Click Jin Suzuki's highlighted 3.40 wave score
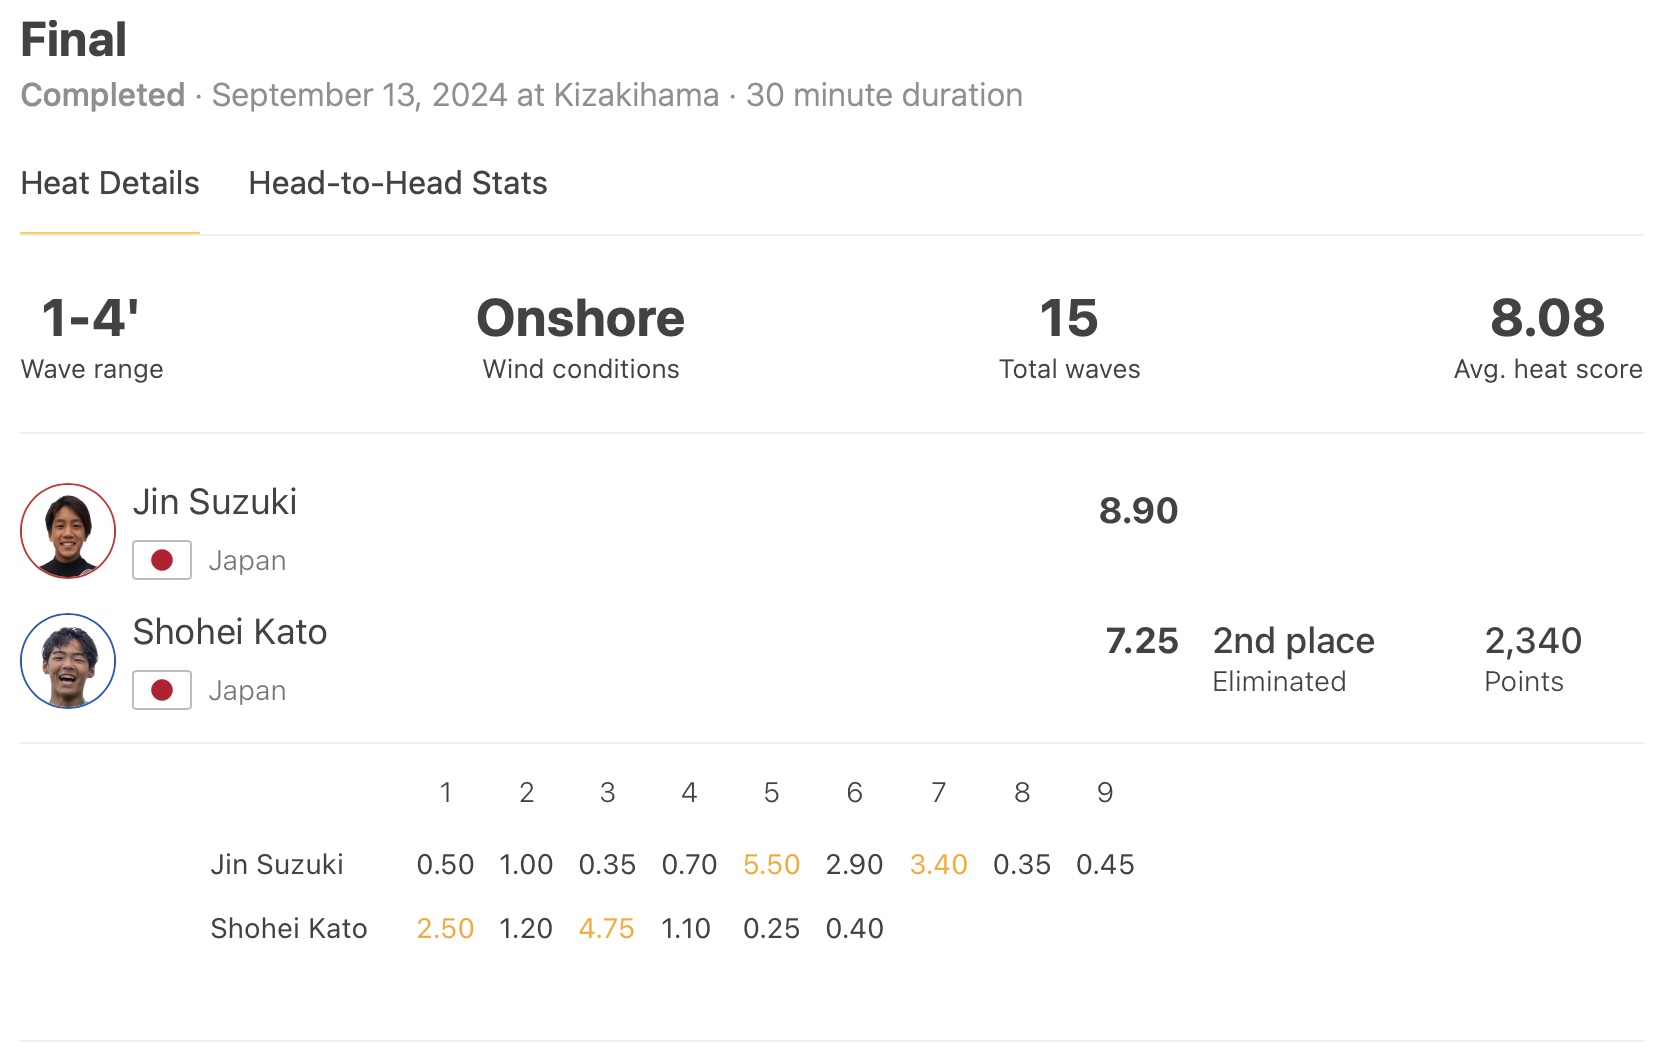 point(938,864)
